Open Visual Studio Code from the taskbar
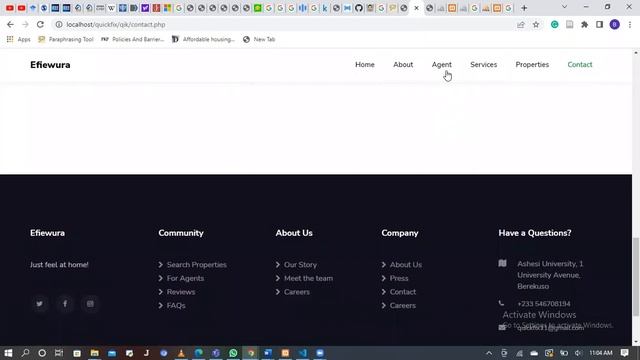 click(302, 353)
